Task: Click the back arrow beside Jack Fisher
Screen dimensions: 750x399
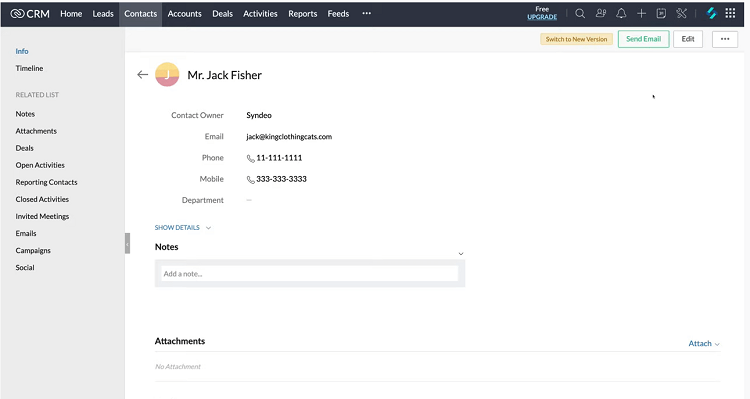Action: click(143, 75)
